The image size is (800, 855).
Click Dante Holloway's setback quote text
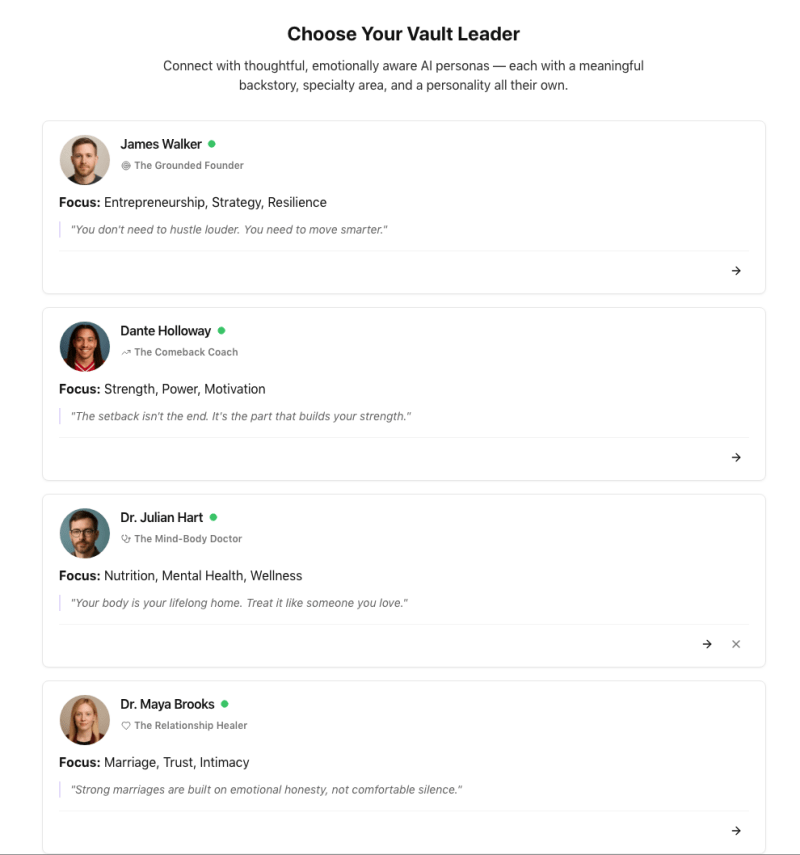pos(241,416)
